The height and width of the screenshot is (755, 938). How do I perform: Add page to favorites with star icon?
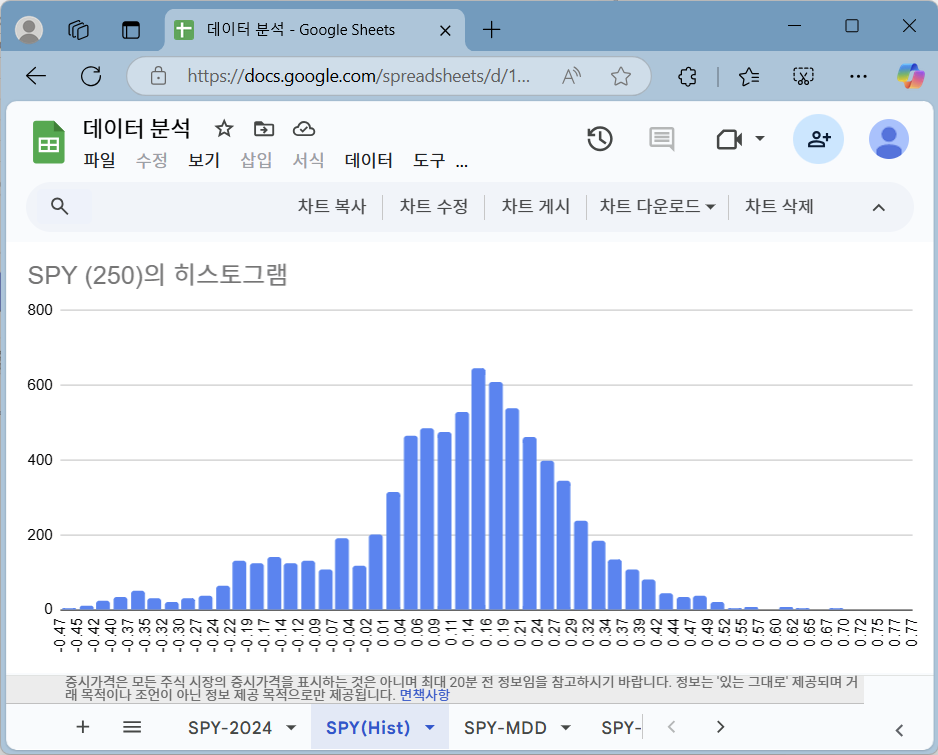click(621, 76)
